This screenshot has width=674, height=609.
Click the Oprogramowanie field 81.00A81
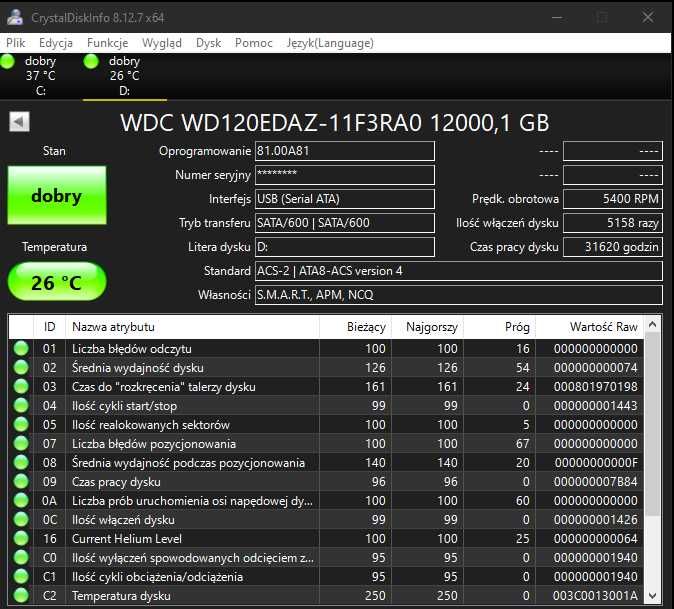pos(345,151)
